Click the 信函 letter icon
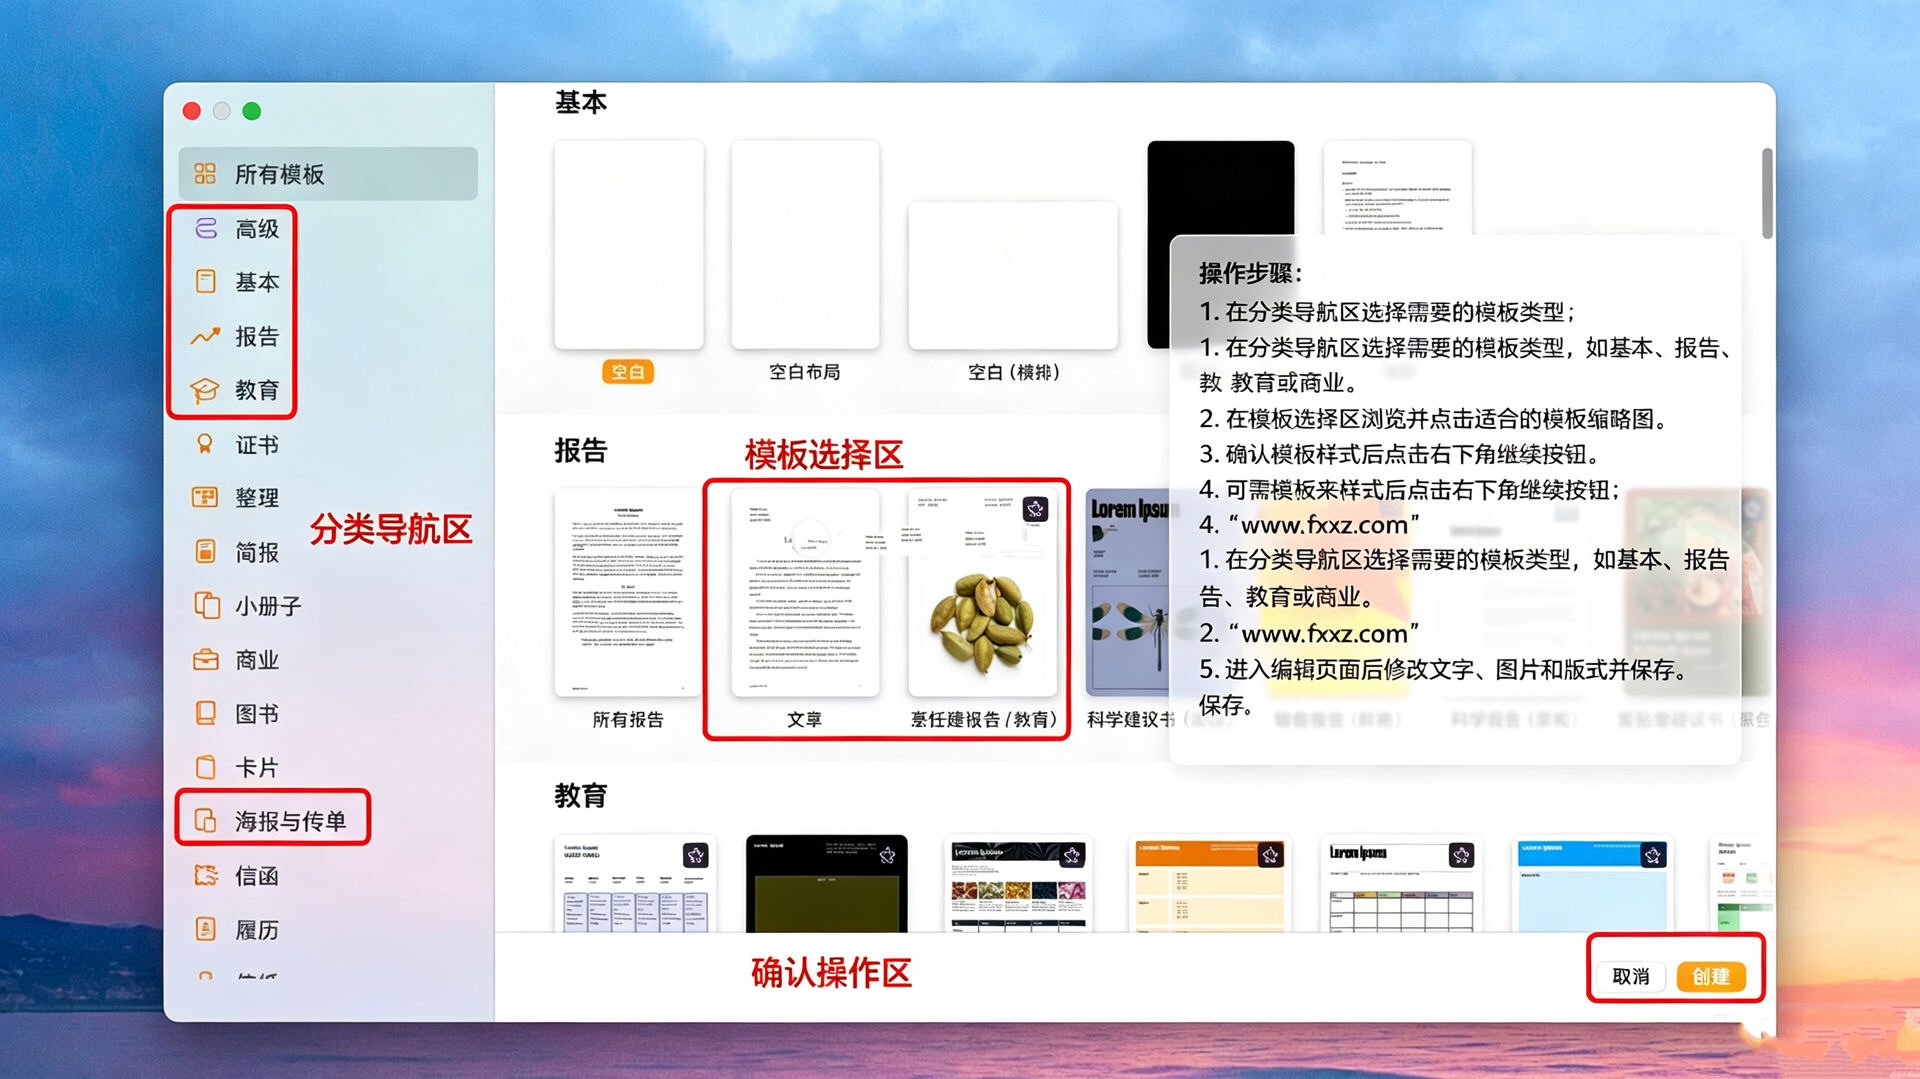 (x=206, y=875)
